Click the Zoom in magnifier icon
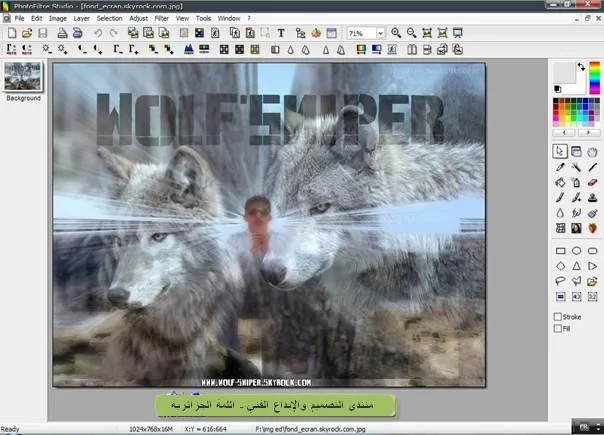This screenshot has height=435, width=604. click(396, 33)
